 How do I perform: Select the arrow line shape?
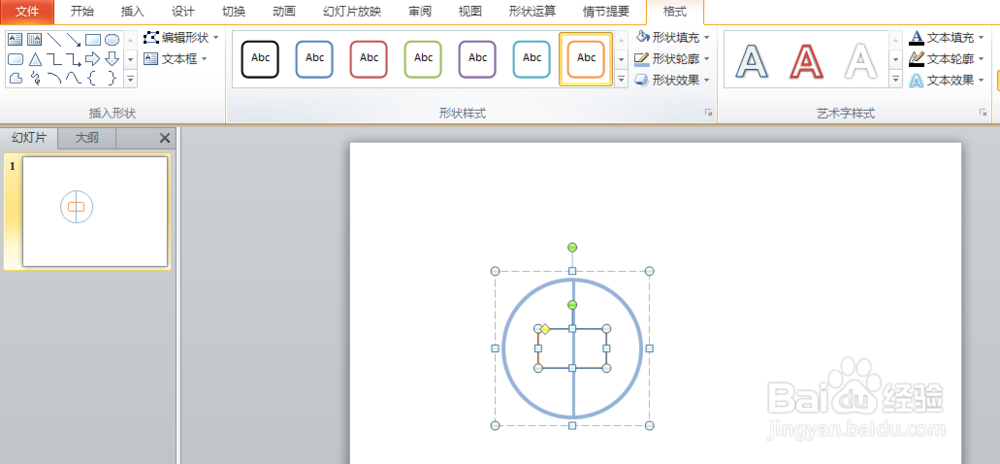point(73,40)
